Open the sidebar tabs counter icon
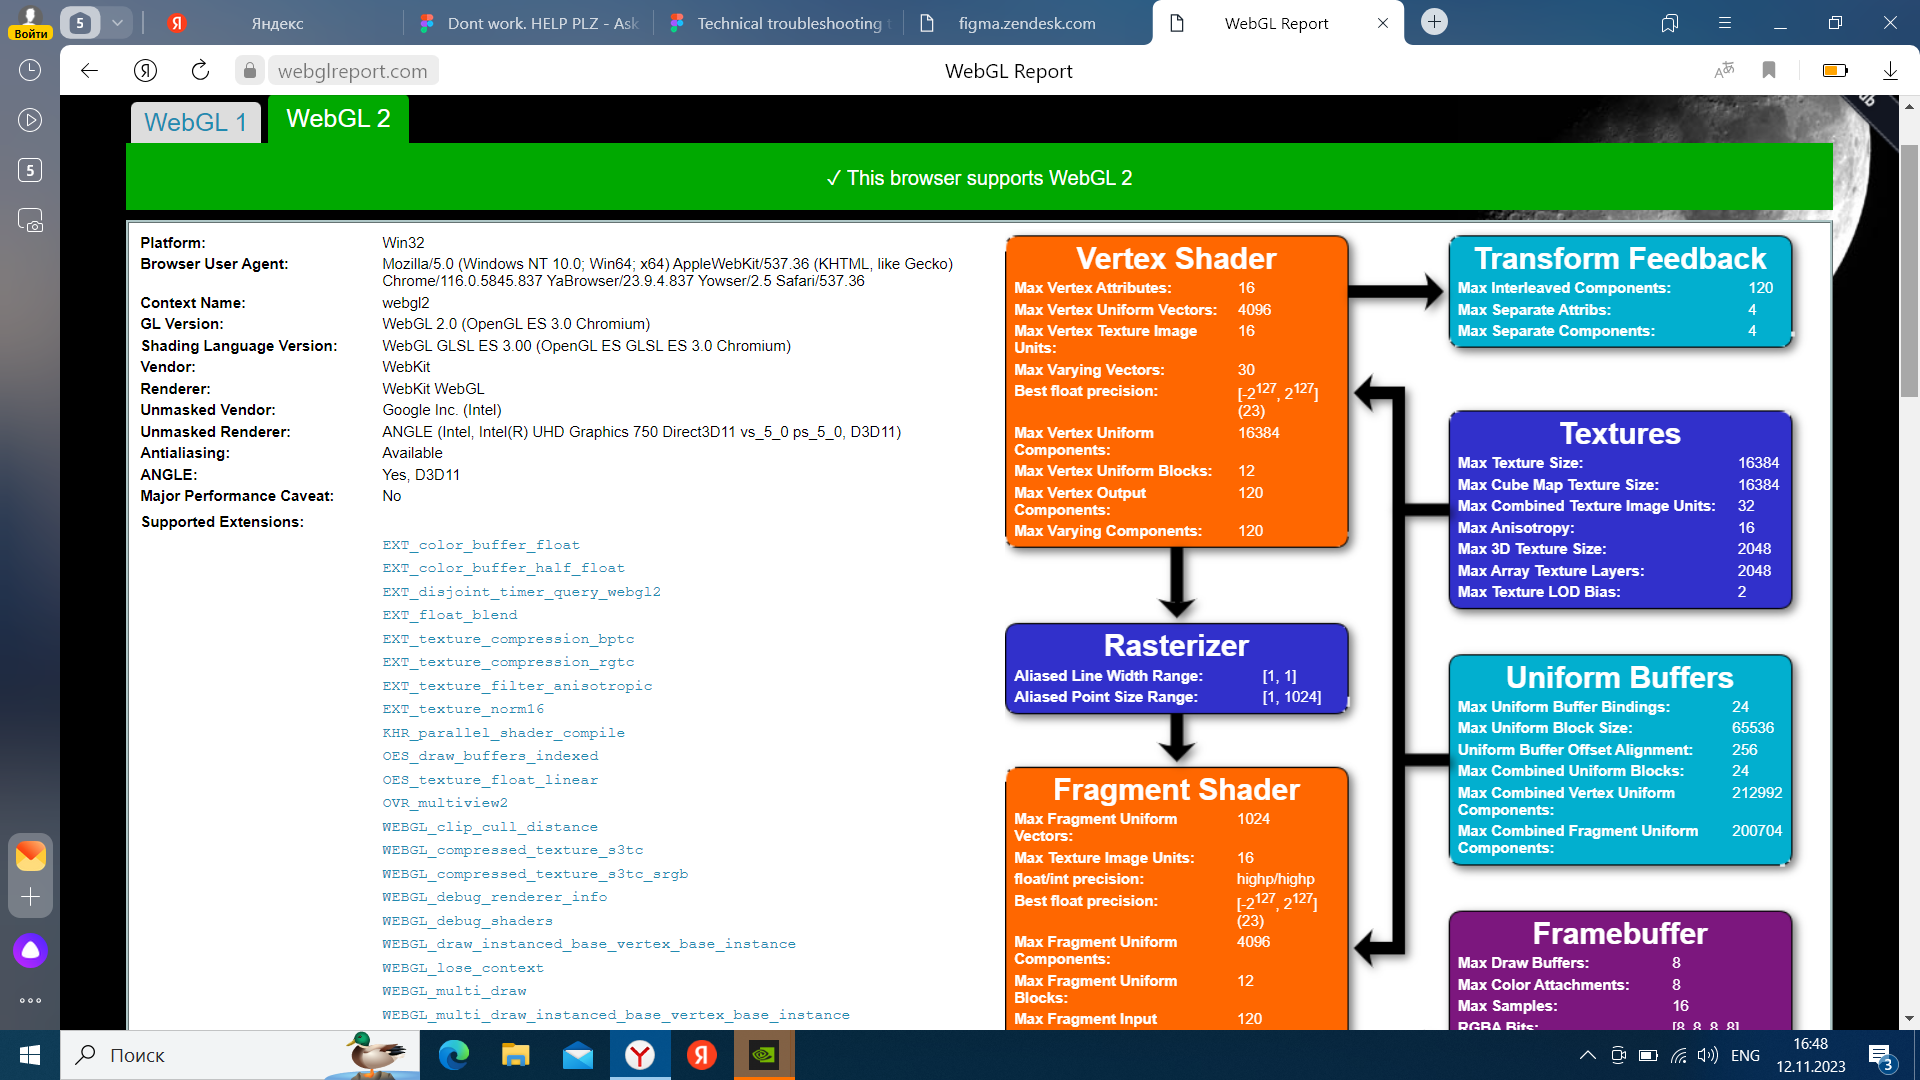This screenshot has width=1920, height=1080. (x=30, y=170)
